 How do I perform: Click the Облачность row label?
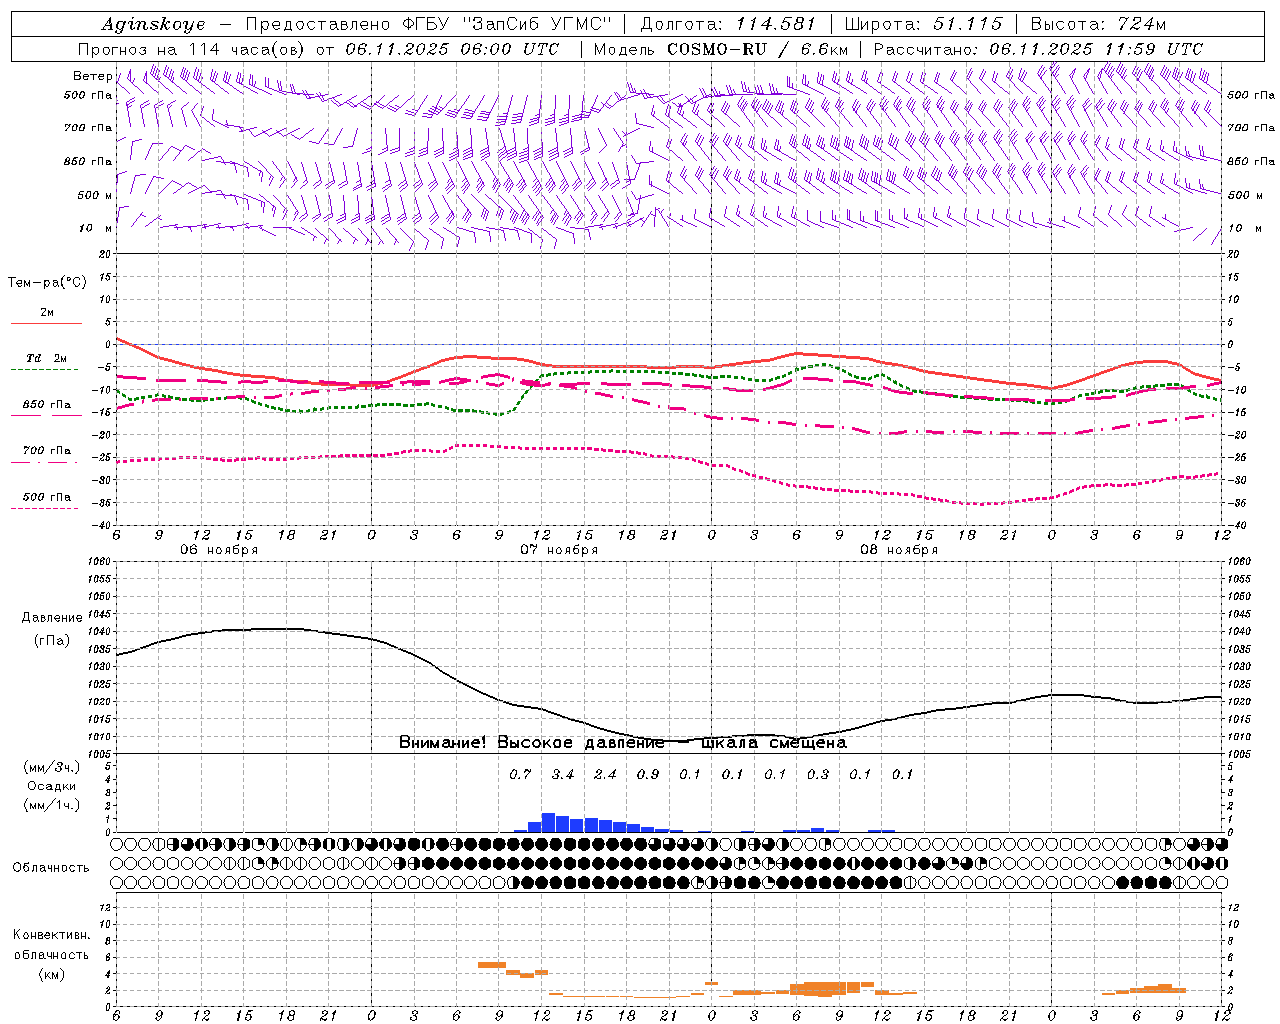click(x=51, y=867)
